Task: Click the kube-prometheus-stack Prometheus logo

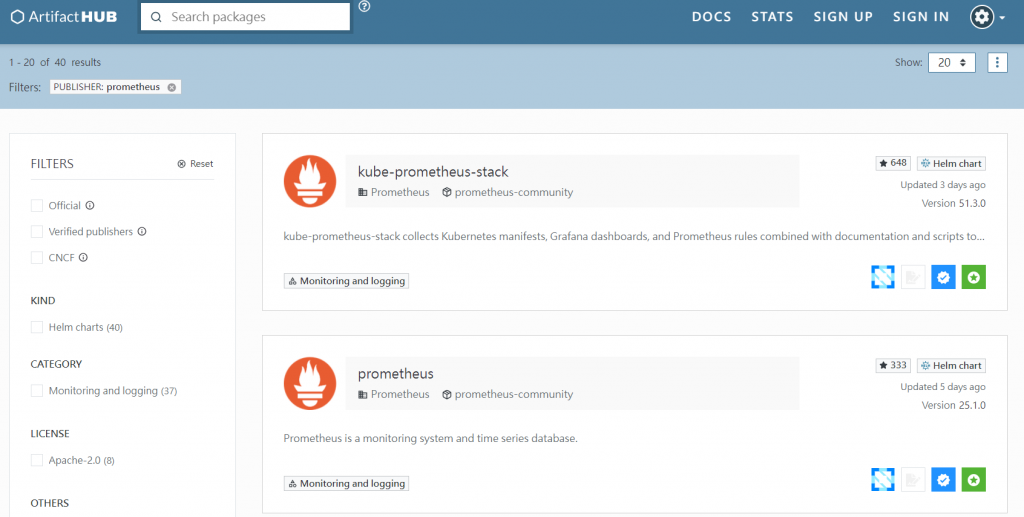Action: pyautogui.click(x=310, y=181)
